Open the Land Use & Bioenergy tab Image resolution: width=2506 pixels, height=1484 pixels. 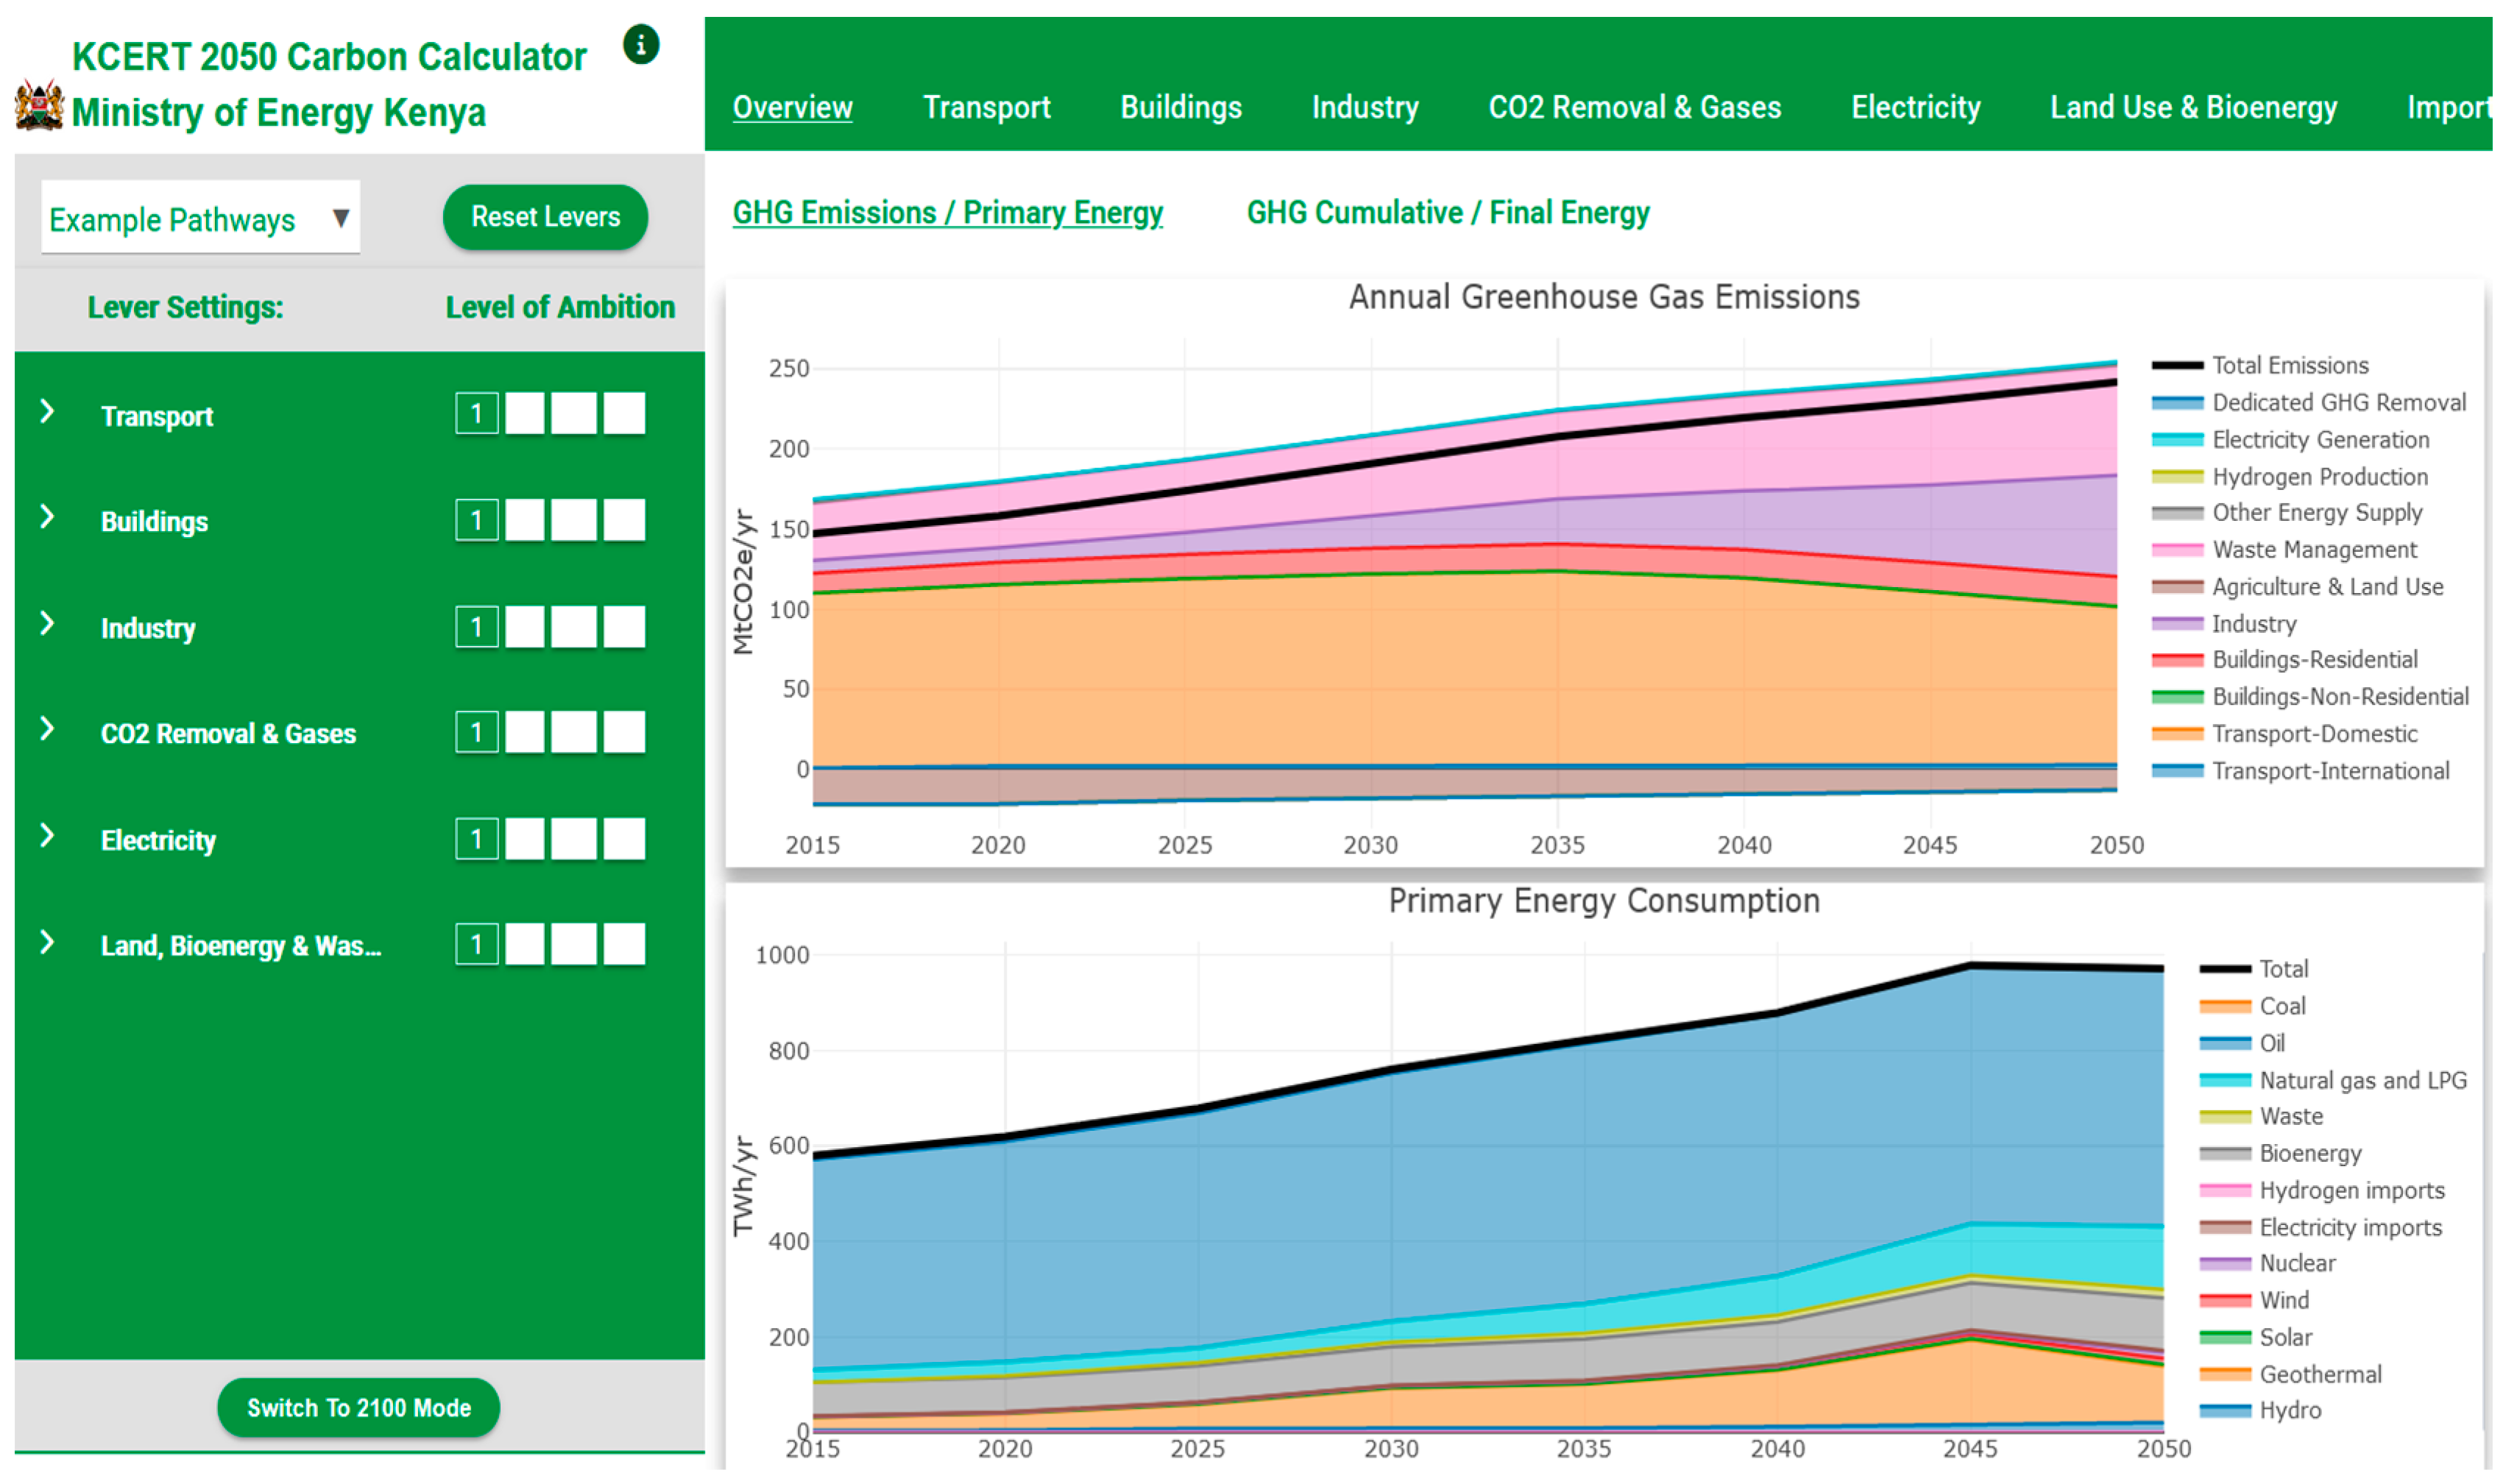2193,107
